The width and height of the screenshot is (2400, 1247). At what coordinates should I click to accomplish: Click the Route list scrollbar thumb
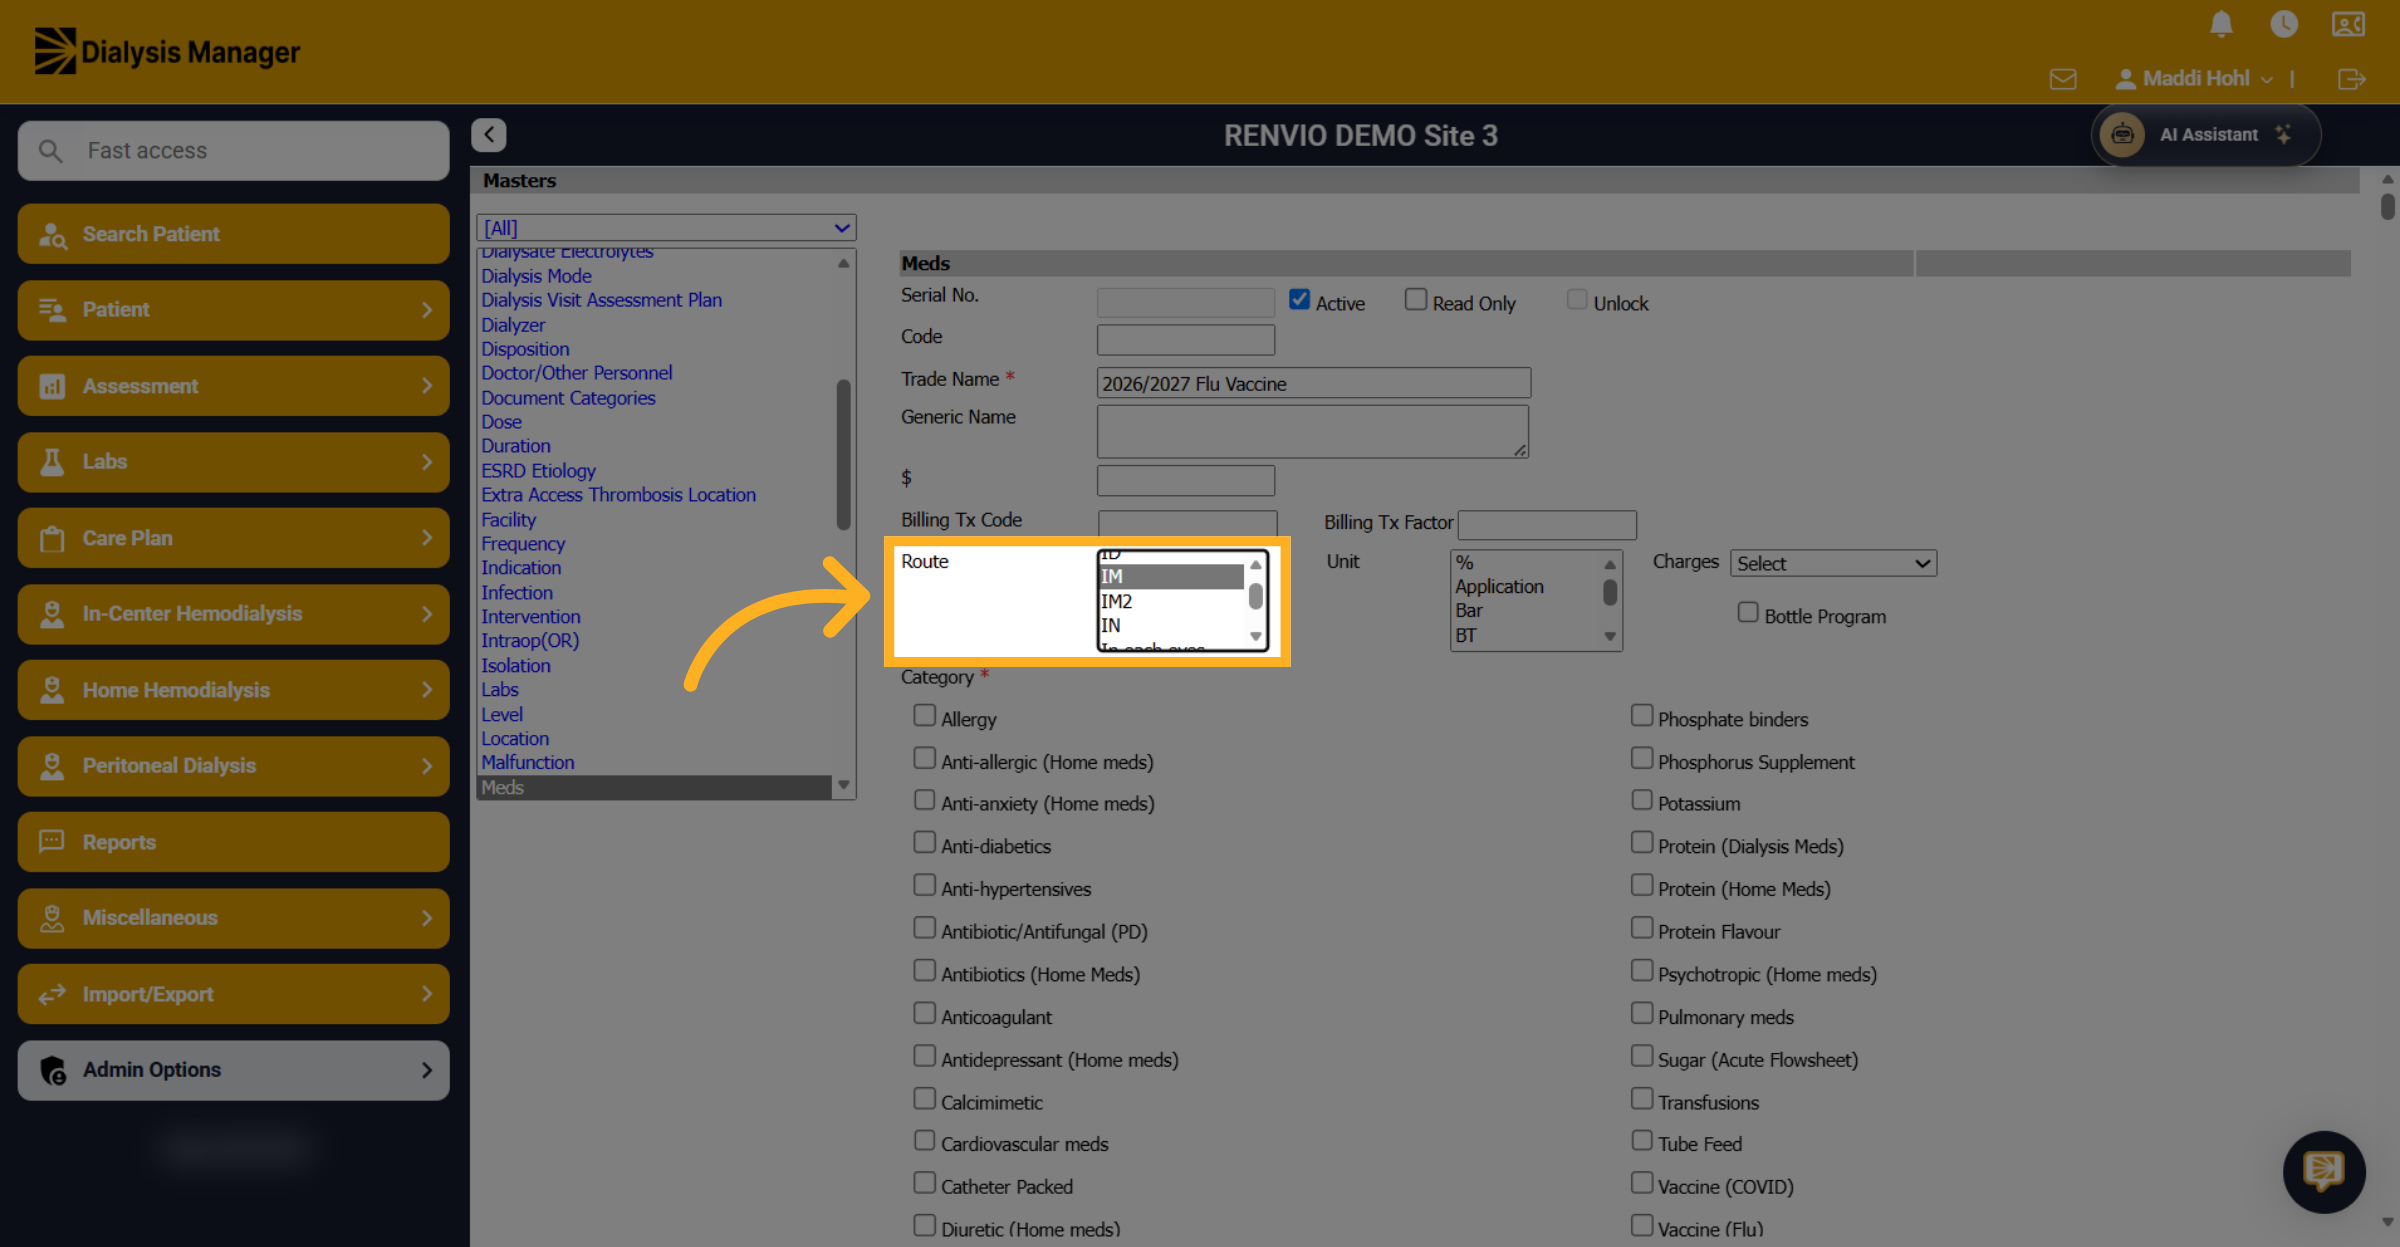tap(1255, 597)
